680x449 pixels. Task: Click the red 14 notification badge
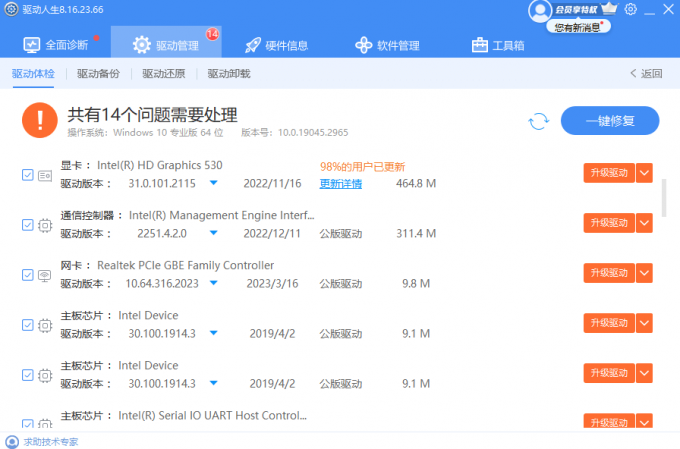point(212,34)
